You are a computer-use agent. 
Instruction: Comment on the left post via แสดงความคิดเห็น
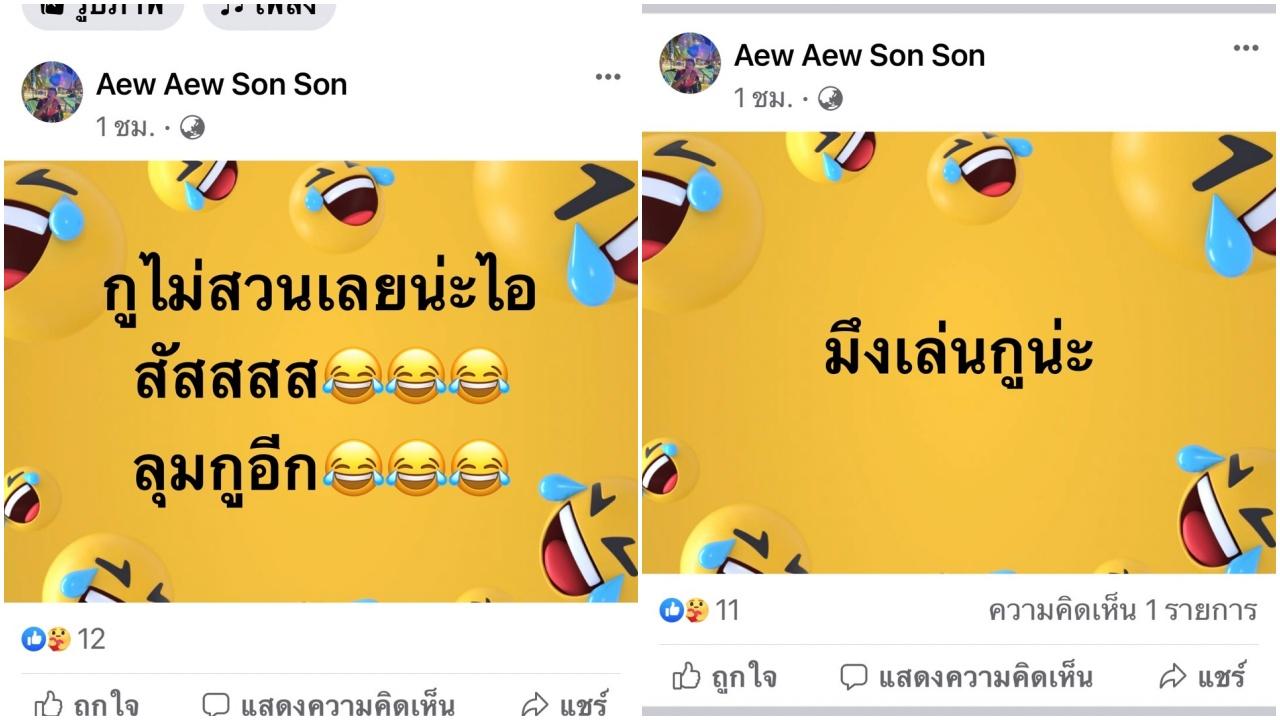[328, 704]
